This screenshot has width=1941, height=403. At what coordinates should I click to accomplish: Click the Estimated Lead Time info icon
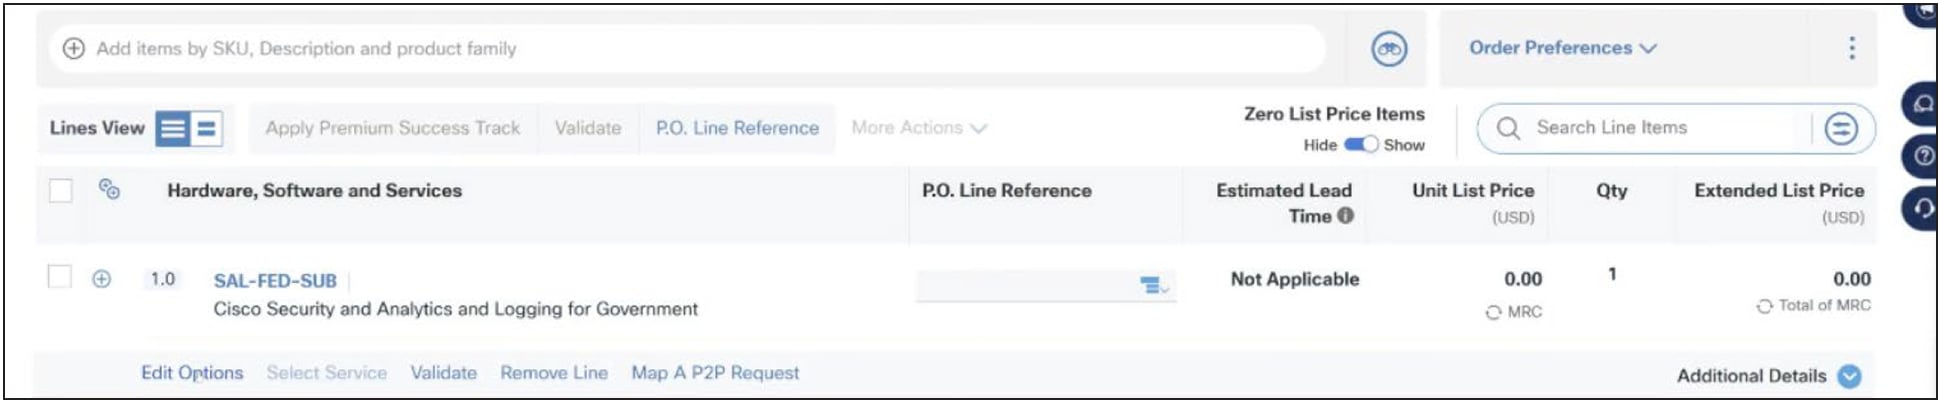[x=1345, y=215]
